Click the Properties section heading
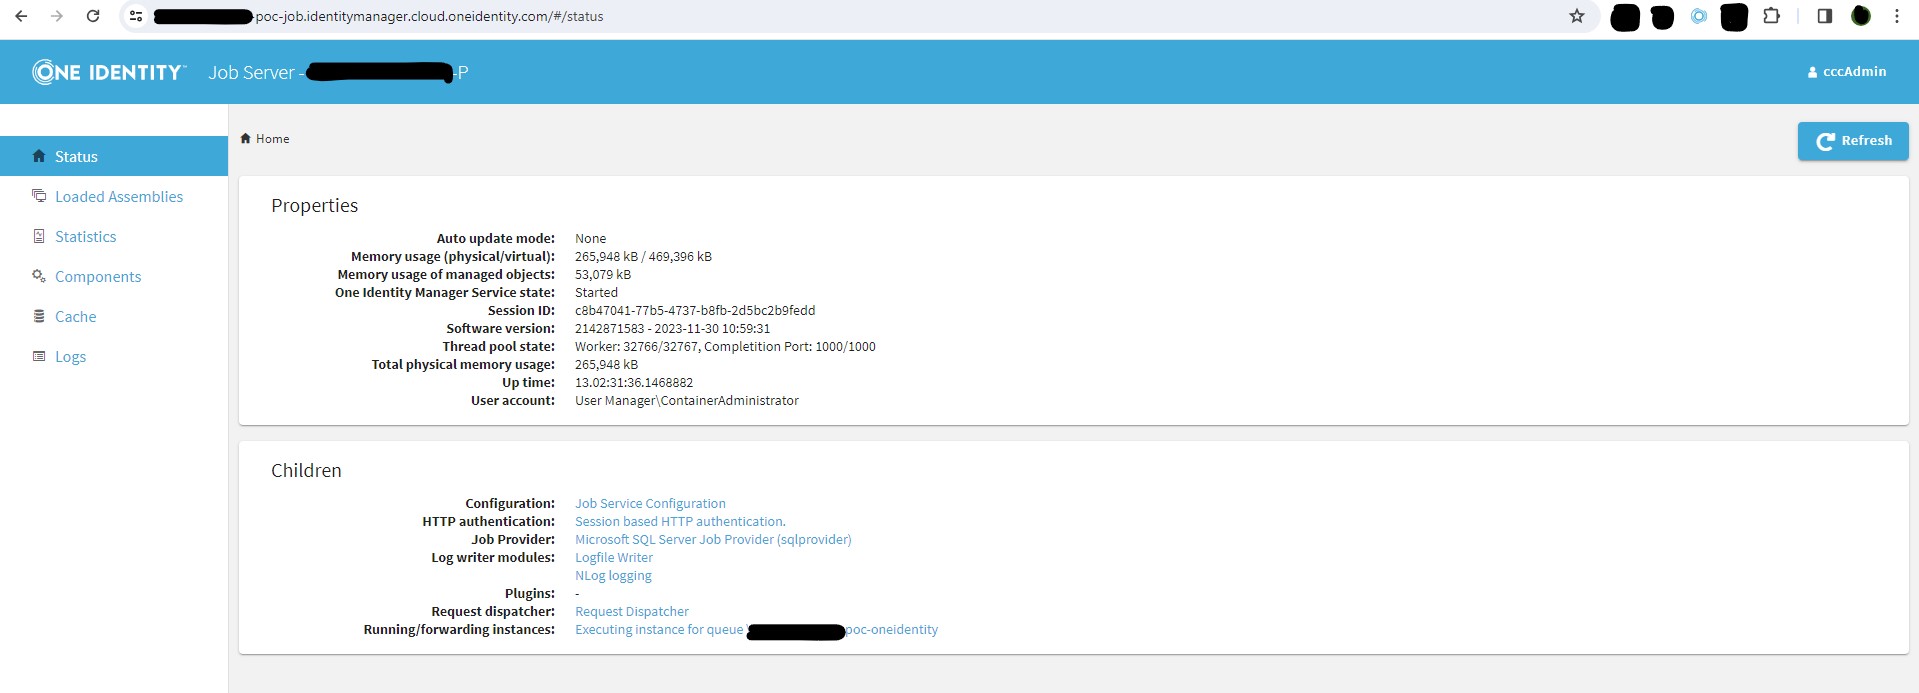Image resolution: width=1919 pixels, height=693 pixels. click(x=314, y=206)
